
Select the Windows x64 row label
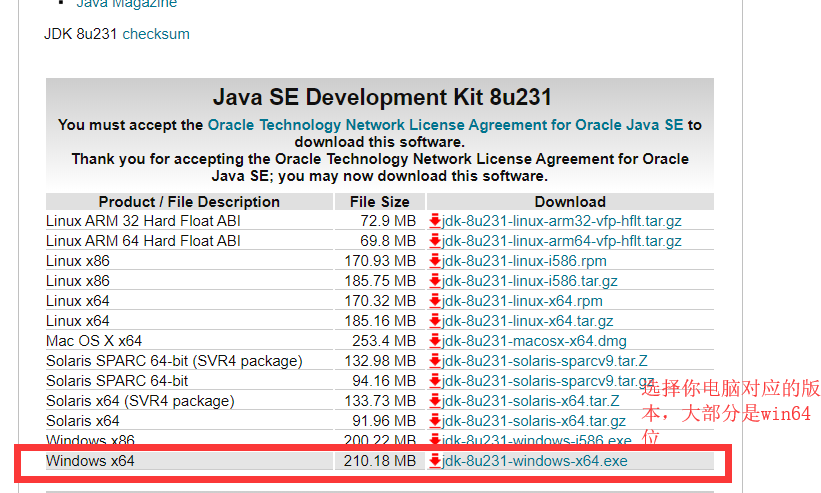pyautogui.click(x=90, y=461)
